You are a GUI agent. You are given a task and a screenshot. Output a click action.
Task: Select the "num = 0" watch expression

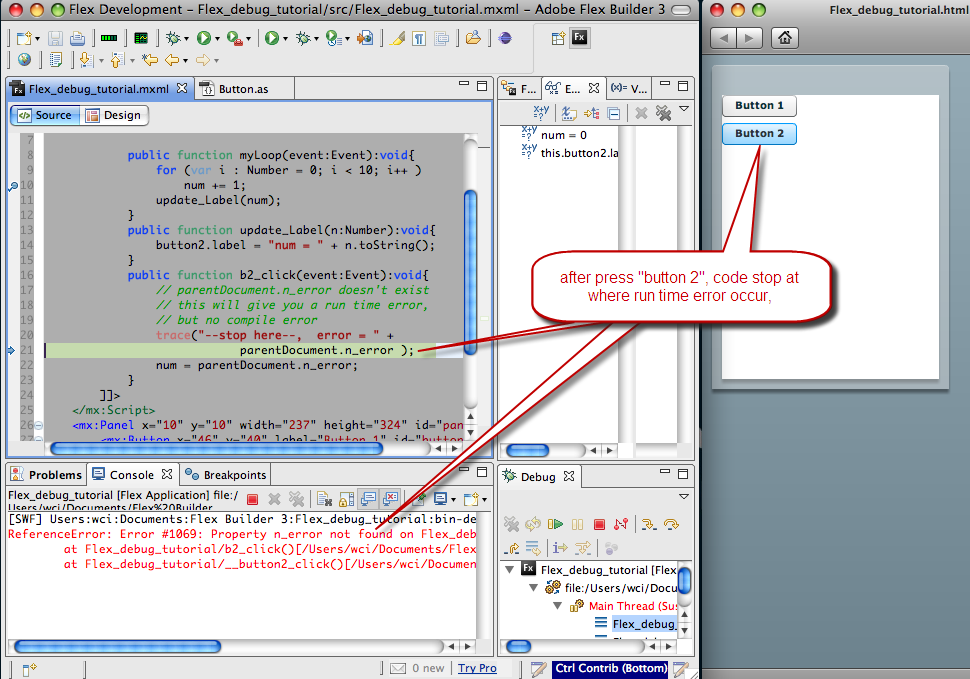[x=563, y=135]
